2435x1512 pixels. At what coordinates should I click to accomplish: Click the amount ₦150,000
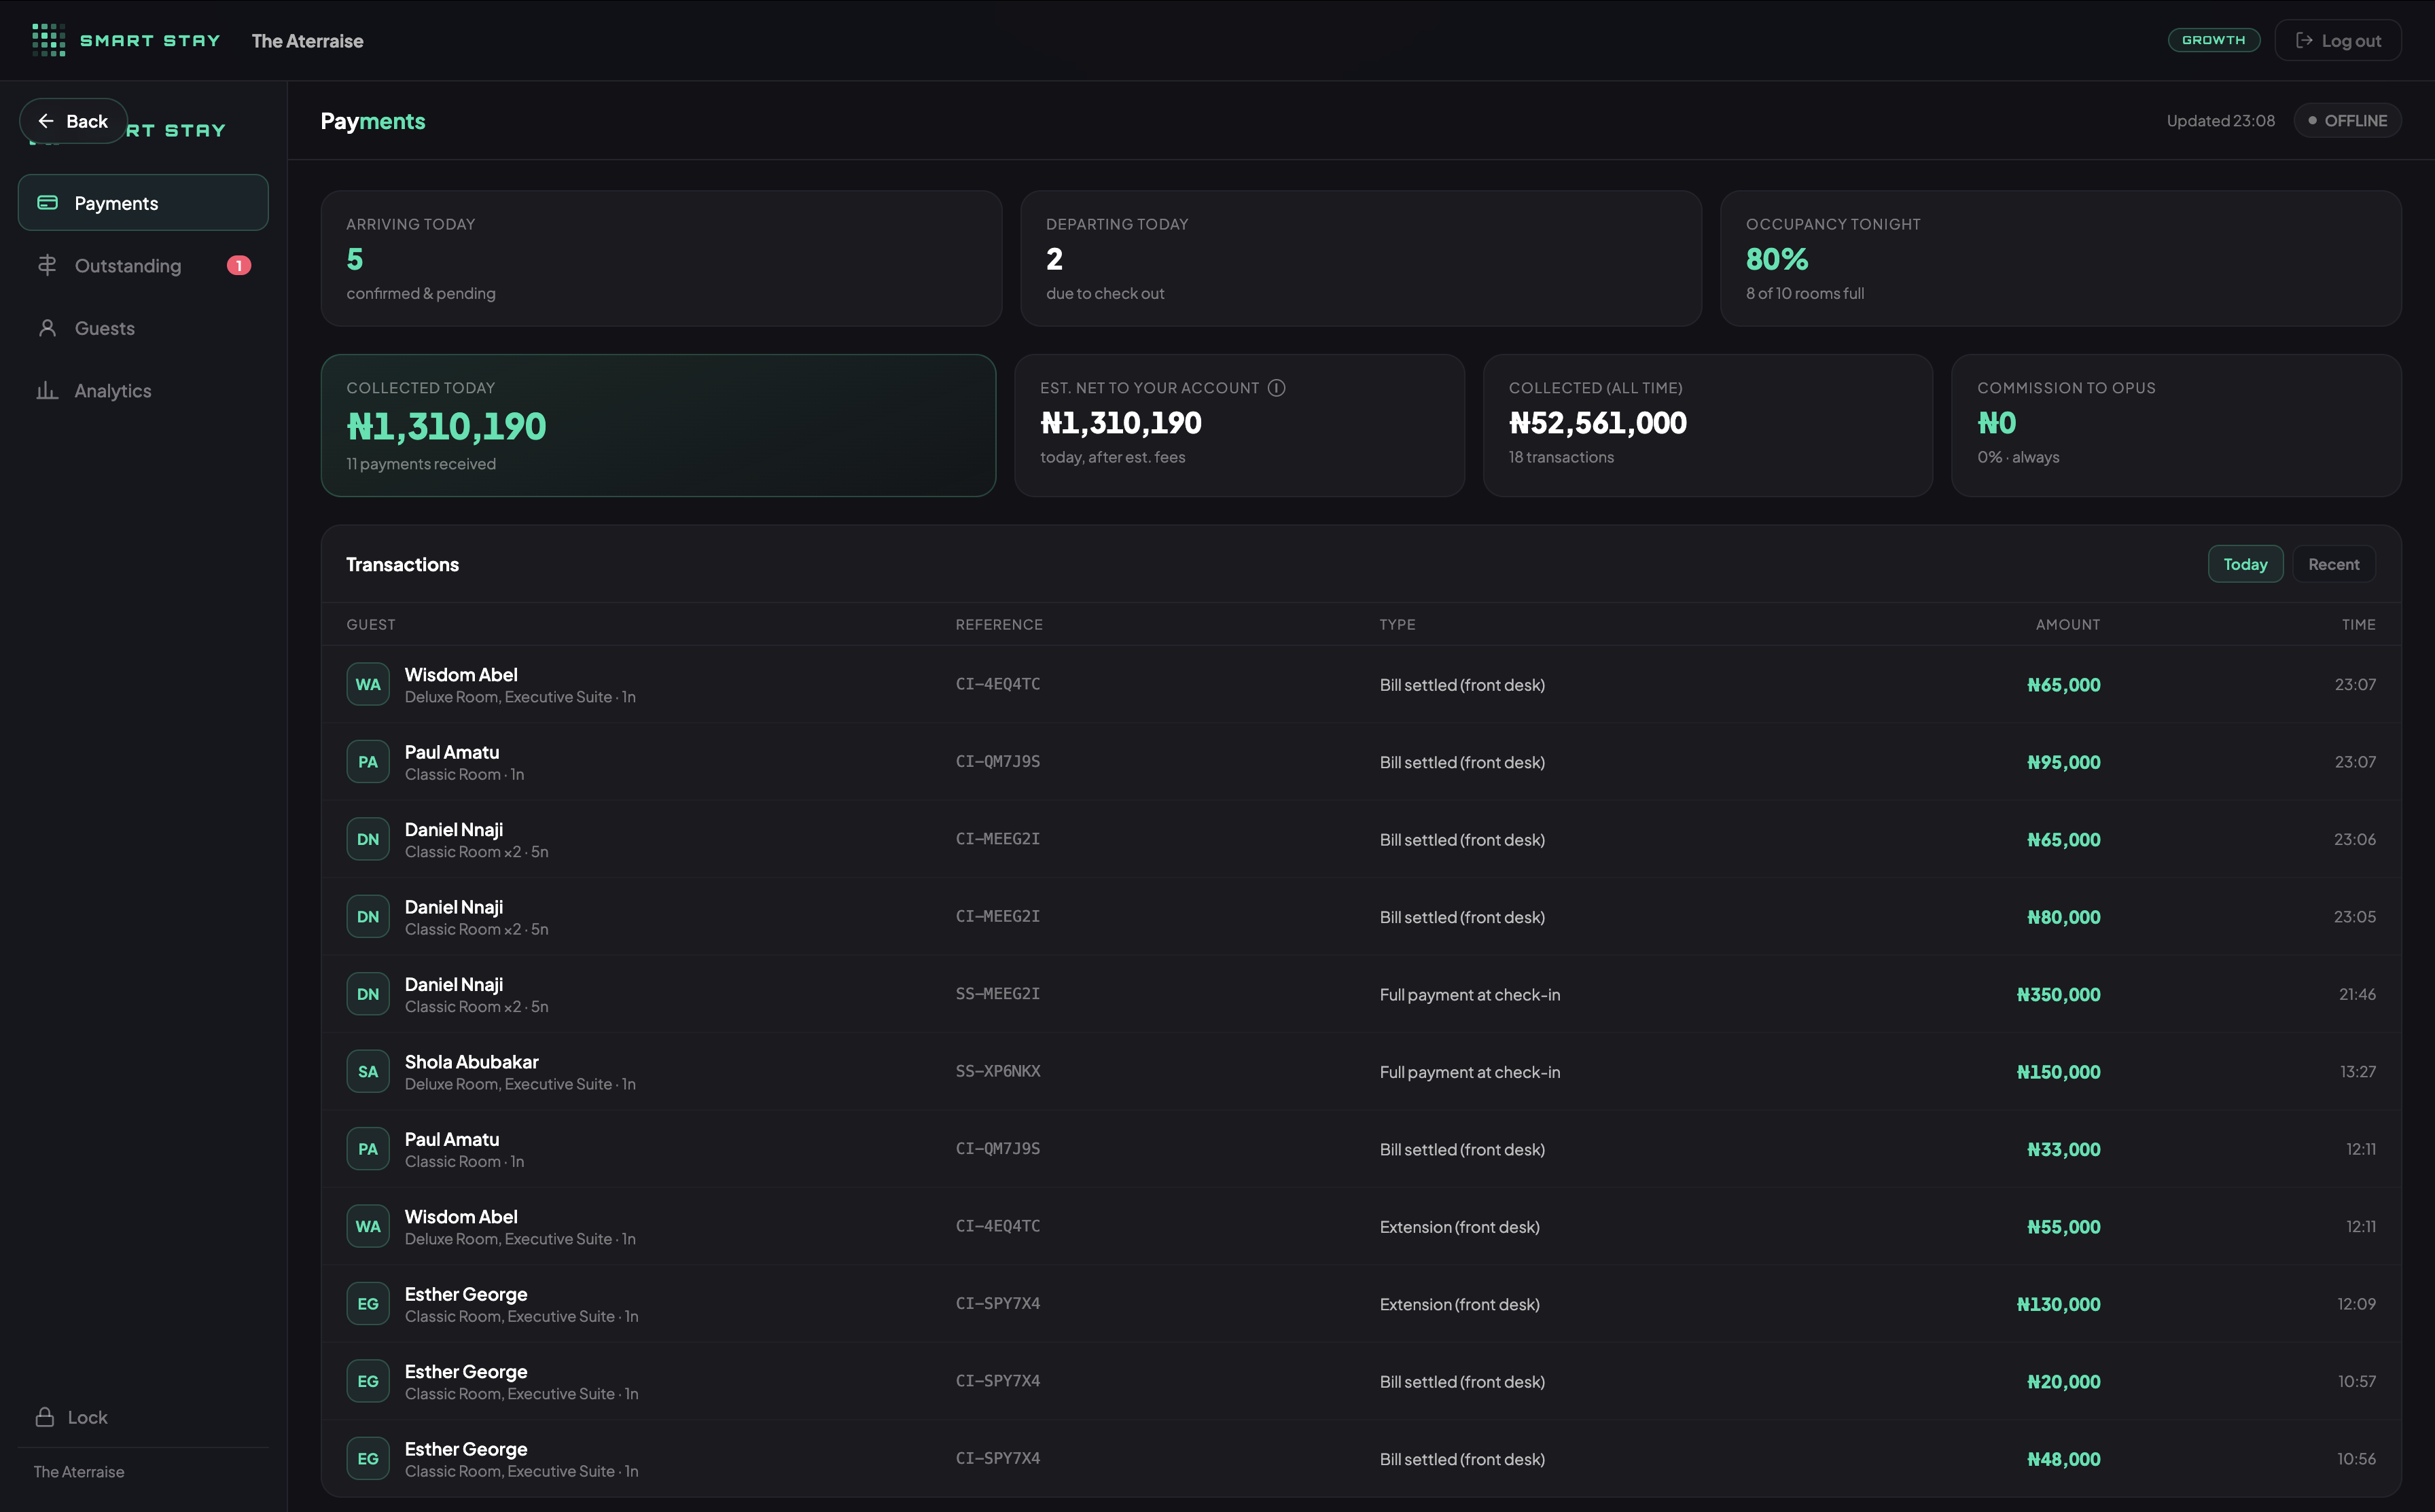pos(2058,1072)
